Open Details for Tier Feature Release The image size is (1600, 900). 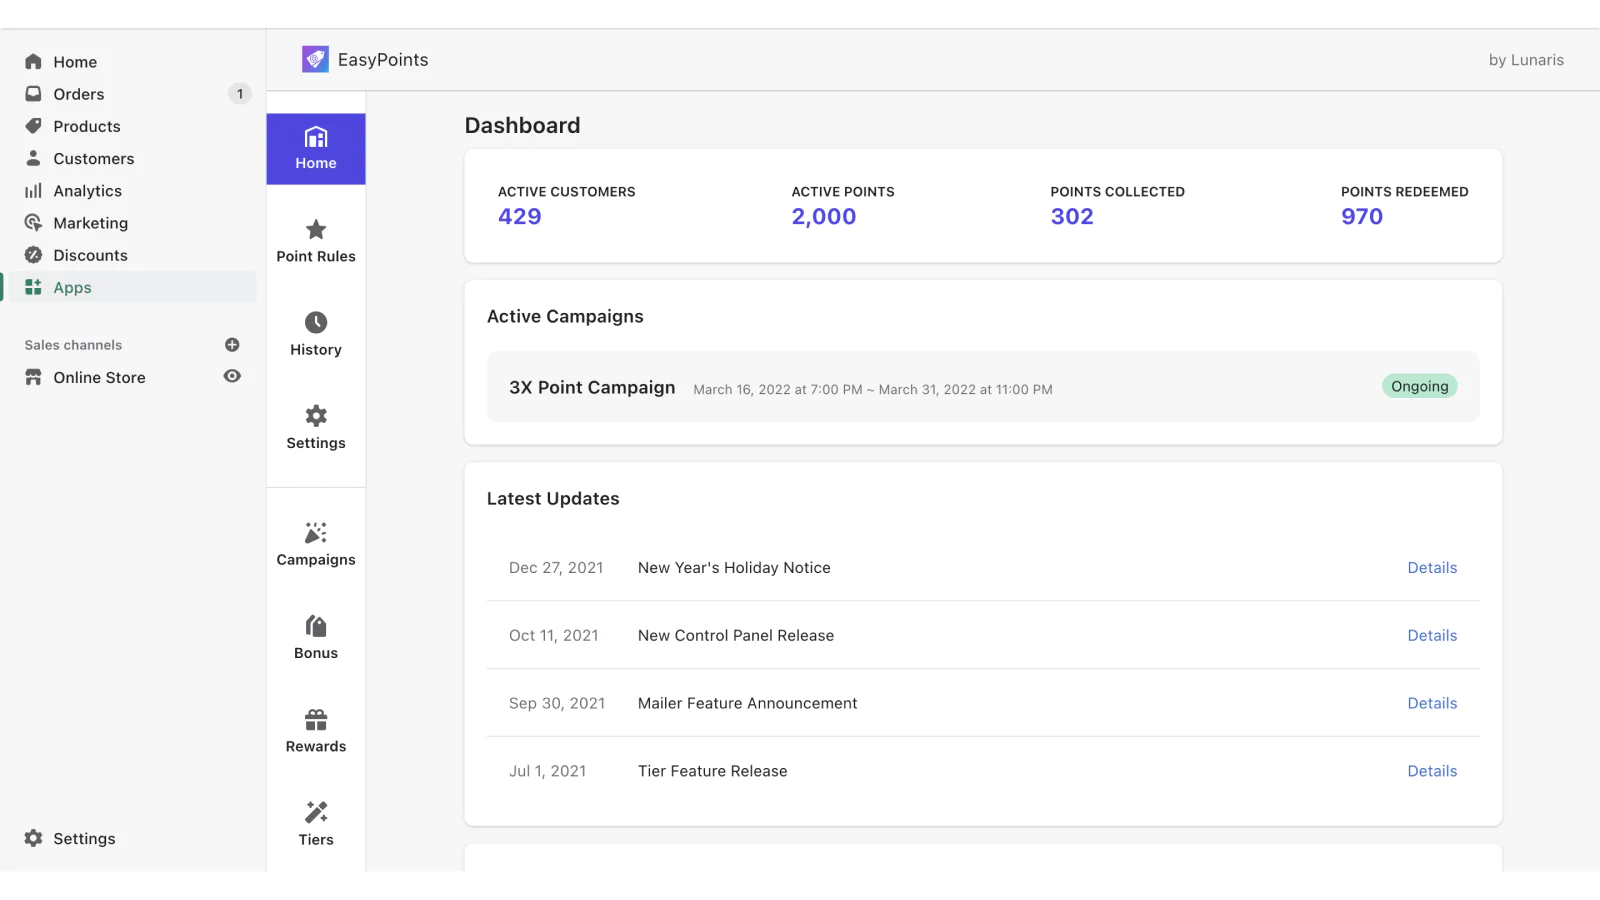pos(1432,770)
